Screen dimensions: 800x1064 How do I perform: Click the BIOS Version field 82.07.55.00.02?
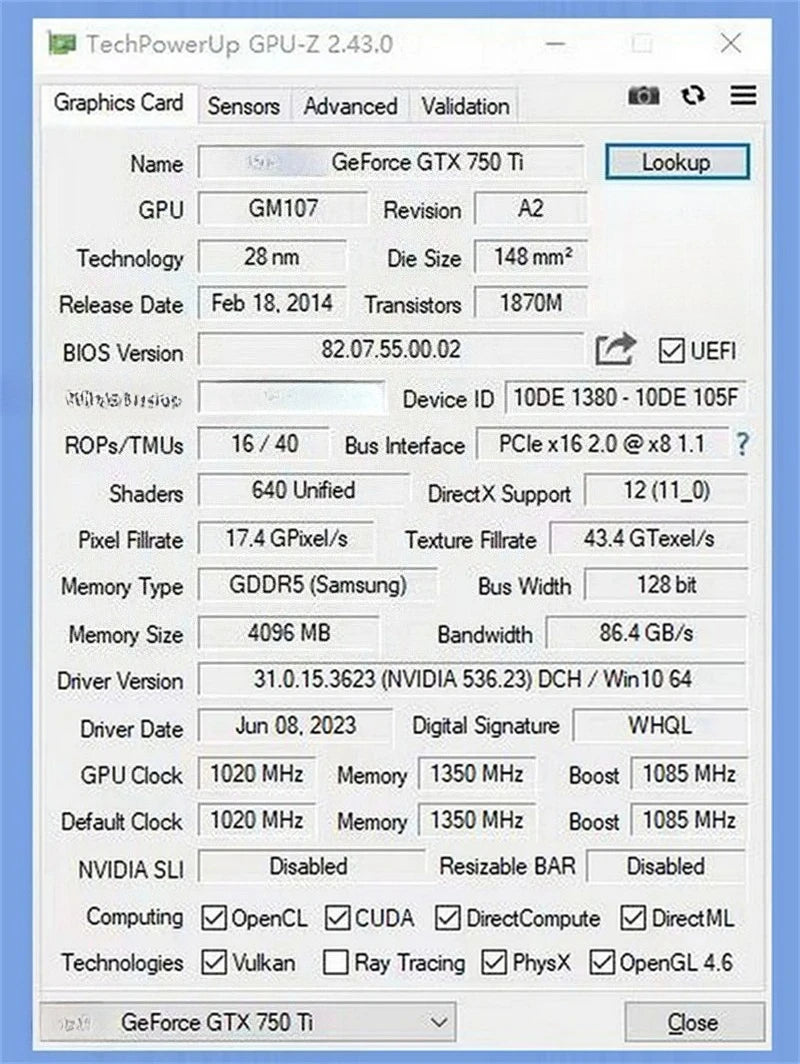[391, 350]
